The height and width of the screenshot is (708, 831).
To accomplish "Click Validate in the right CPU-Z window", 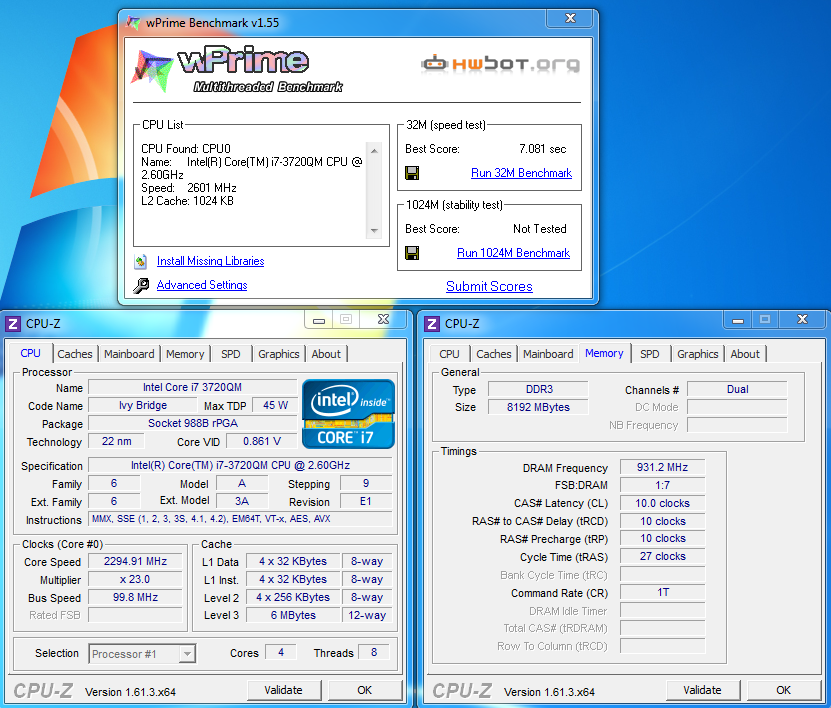I will point(703,690).
